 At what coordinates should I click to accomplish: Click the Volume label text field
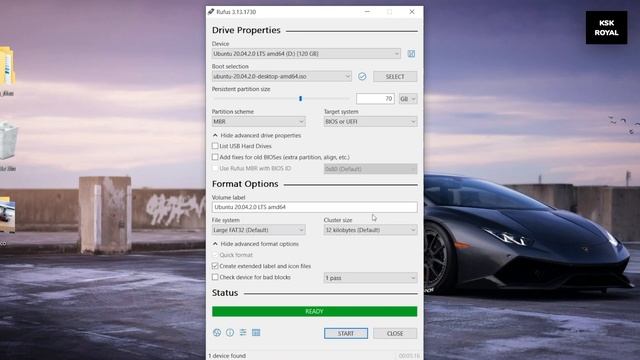pos(314,207)
